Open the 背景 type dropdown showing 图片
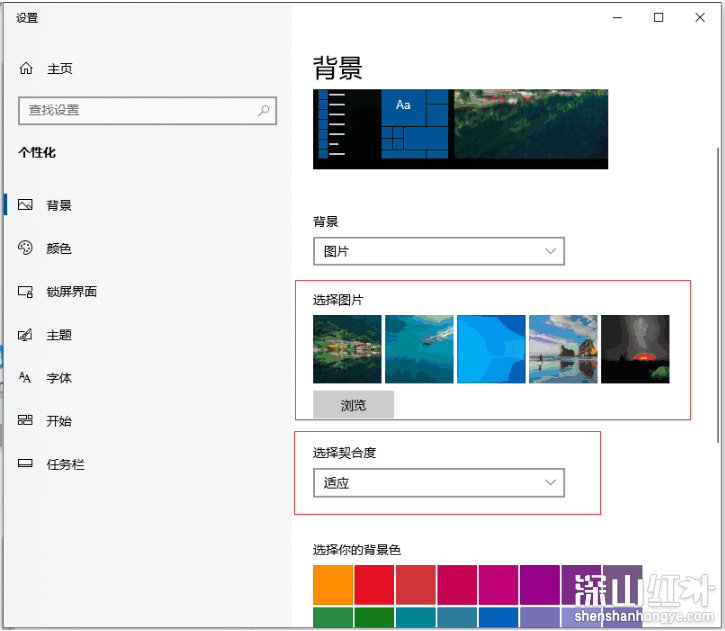 point(439,251)
